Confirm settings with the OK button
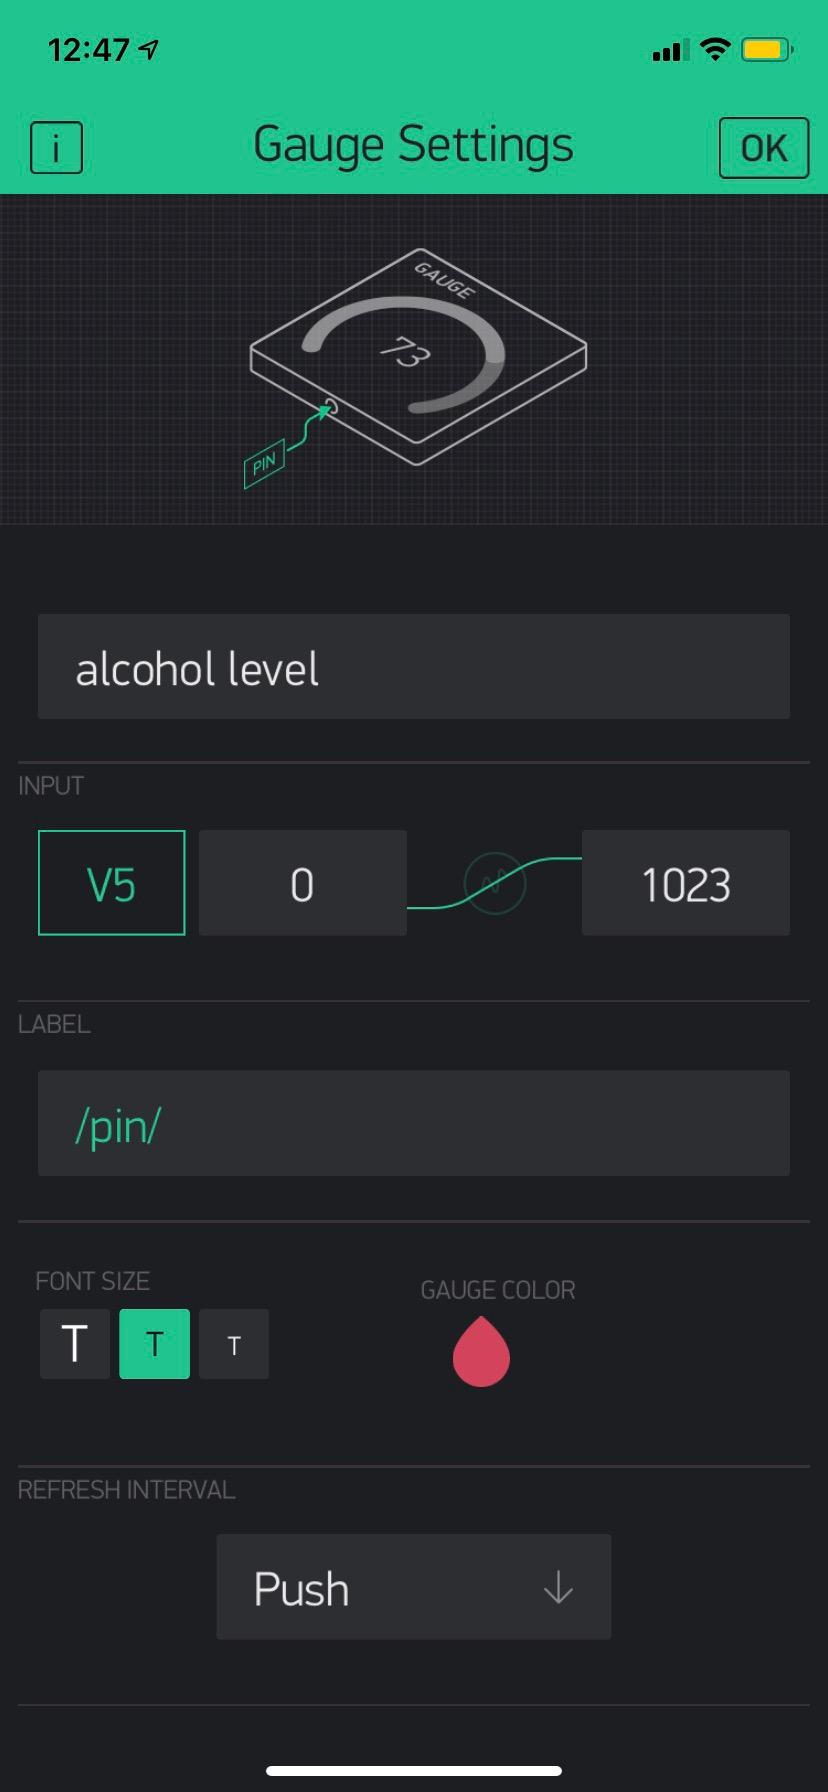The image size is (828, 1792). pos(764,148)
